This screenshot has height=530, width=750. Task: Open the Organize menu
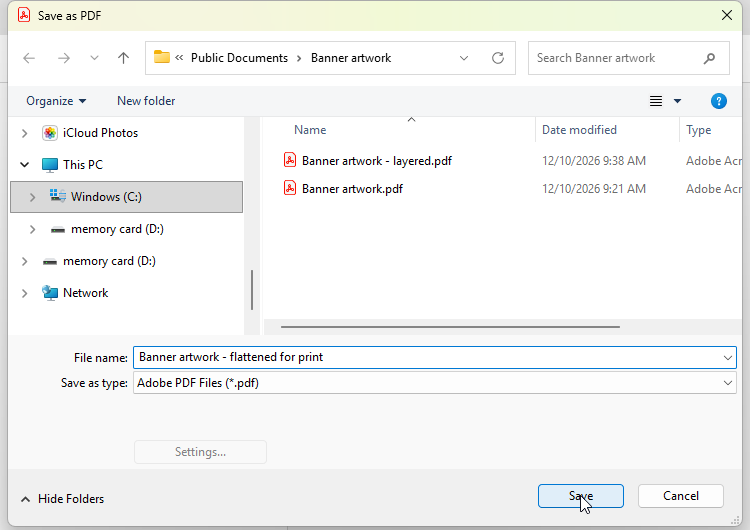[x=56, y=101]
